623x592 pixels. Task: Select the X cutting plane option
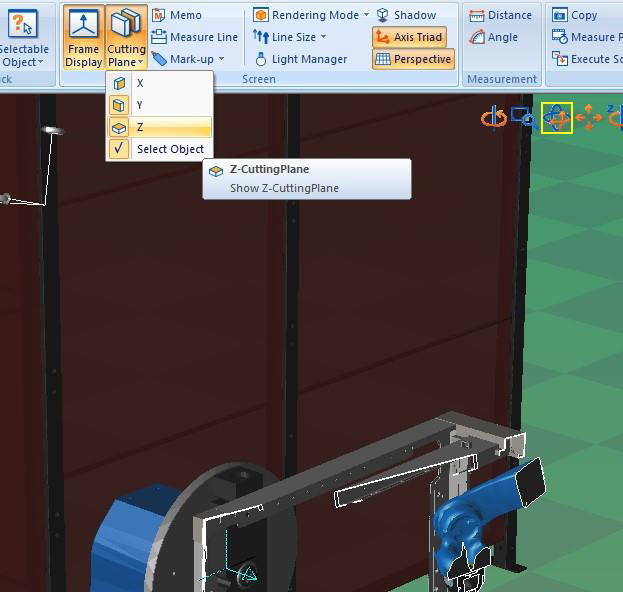pos(159,83)
